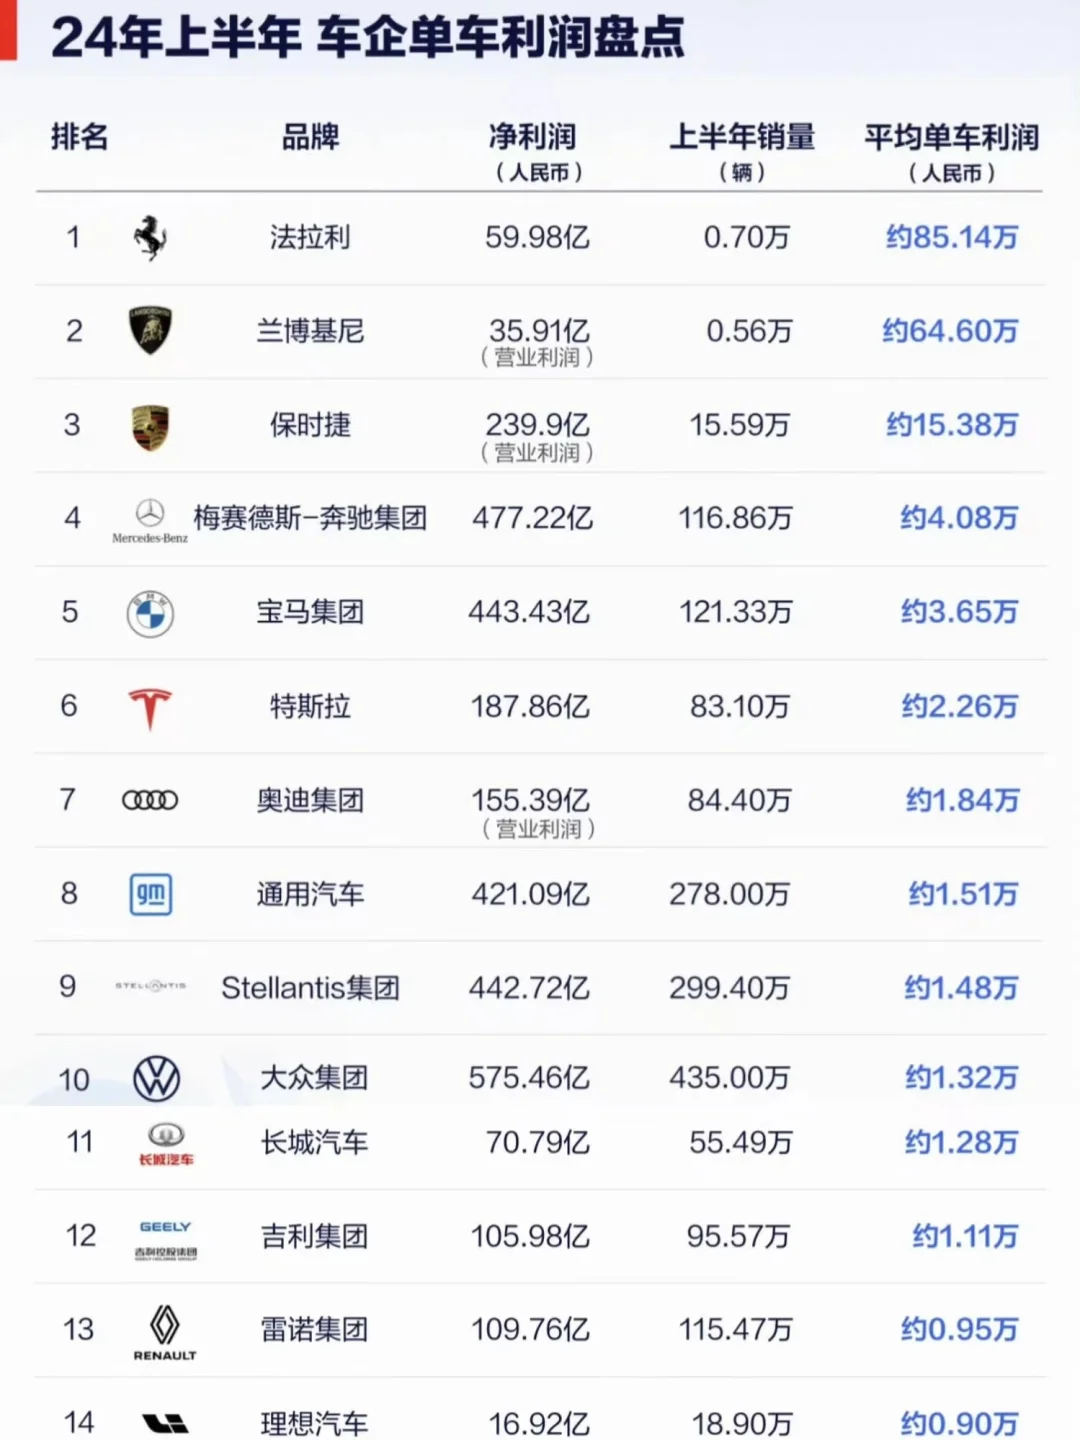Viewport: 1080px width, 1440px height.
Task: Click the Great Wall Motor logo
Action: click(x=166, y=1143)
